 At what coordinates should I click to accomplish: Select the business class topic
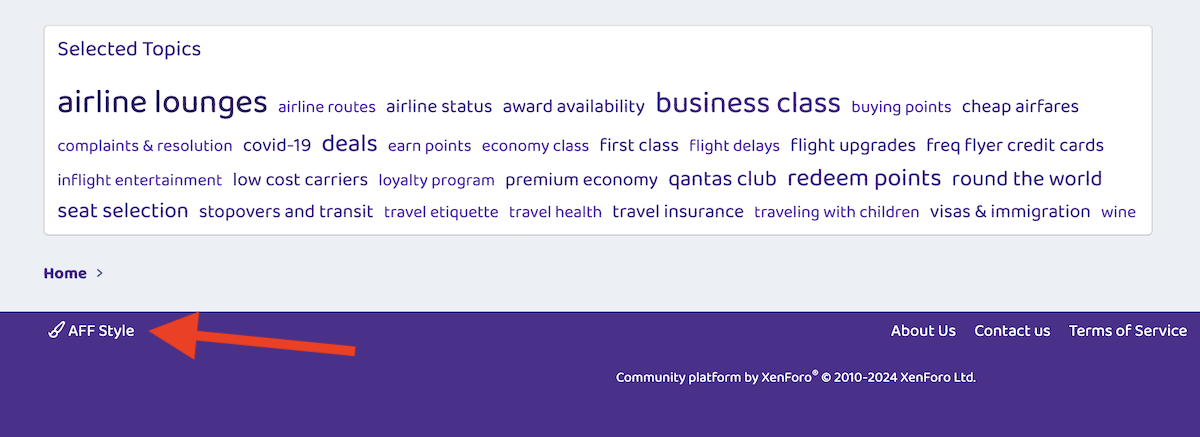pos(748,102)
